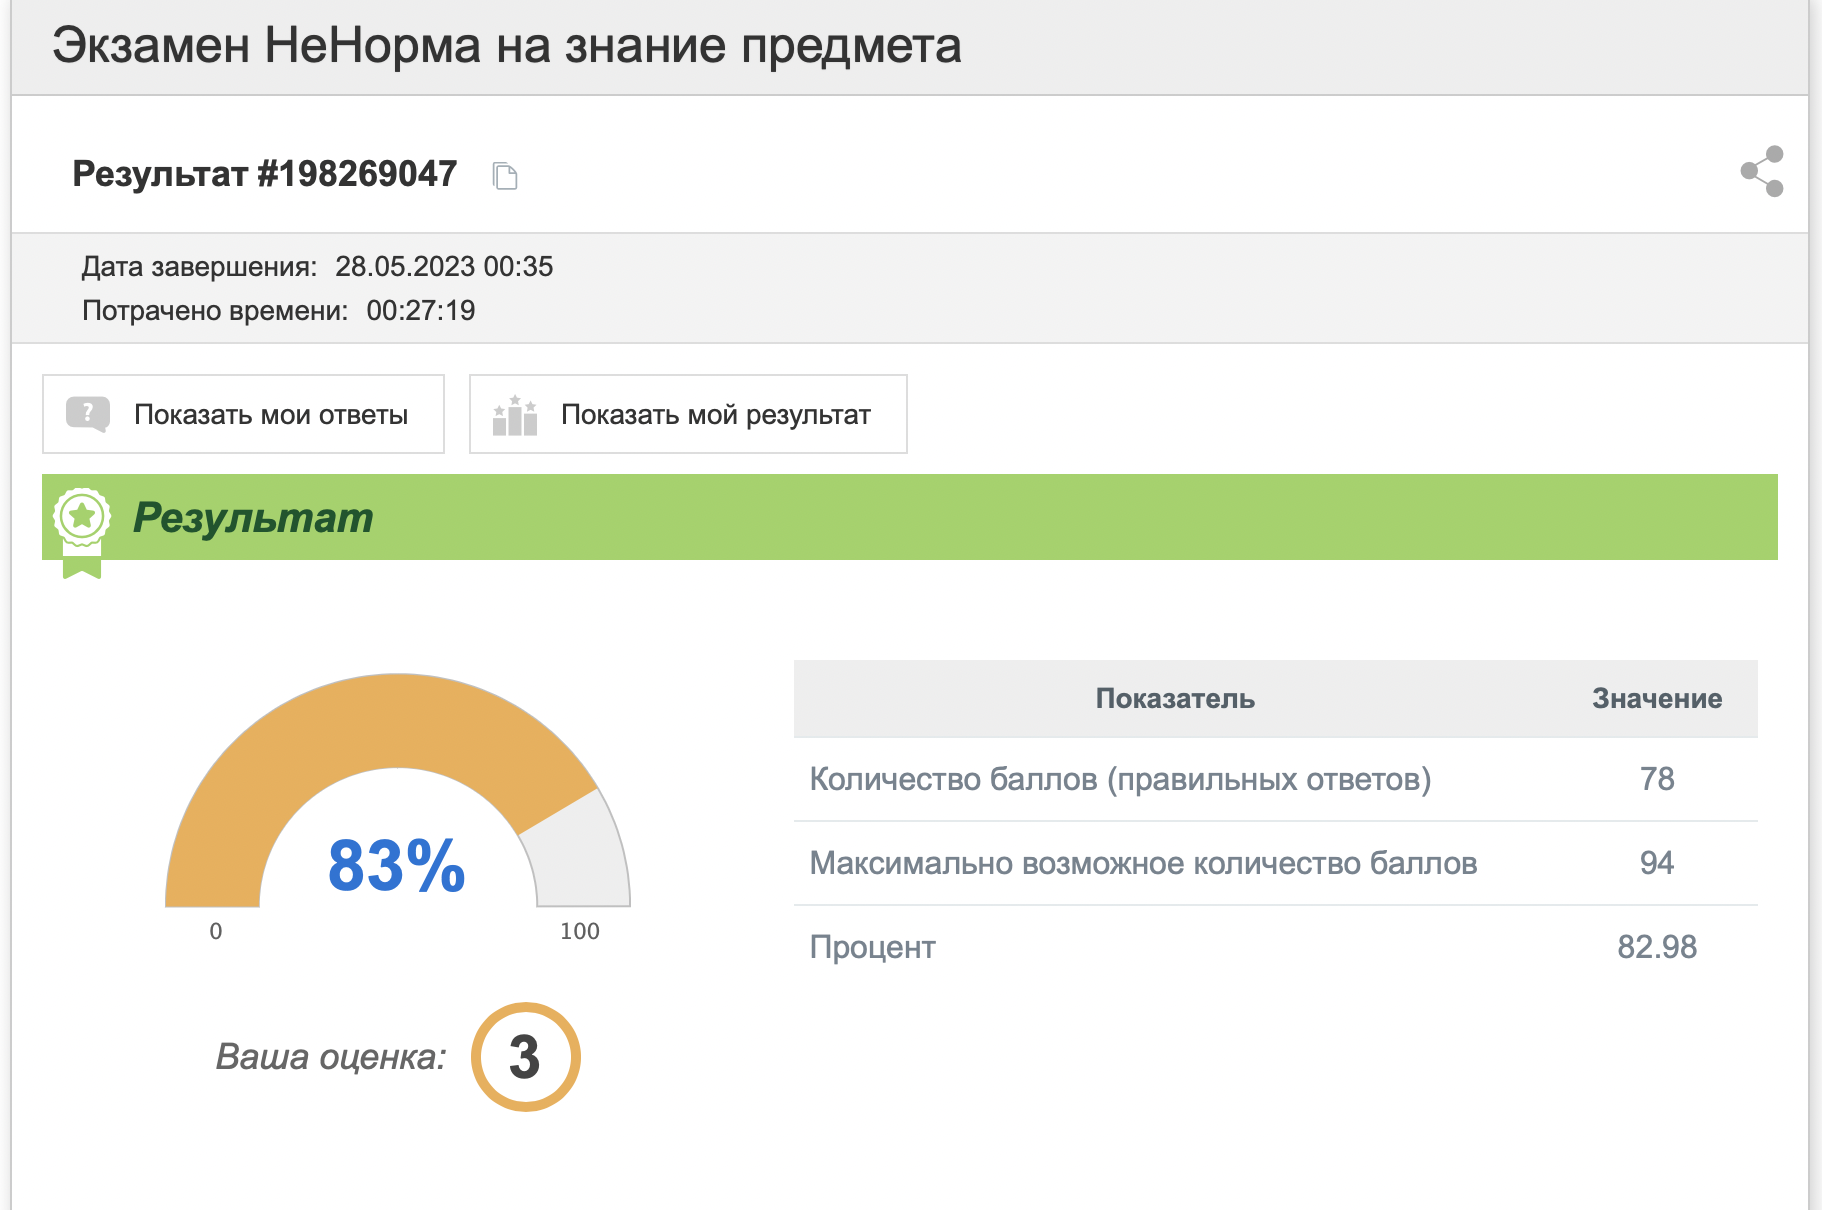
Task: Select 'Максимально возможное количество баллов' row label
Action: [1143, 864]
